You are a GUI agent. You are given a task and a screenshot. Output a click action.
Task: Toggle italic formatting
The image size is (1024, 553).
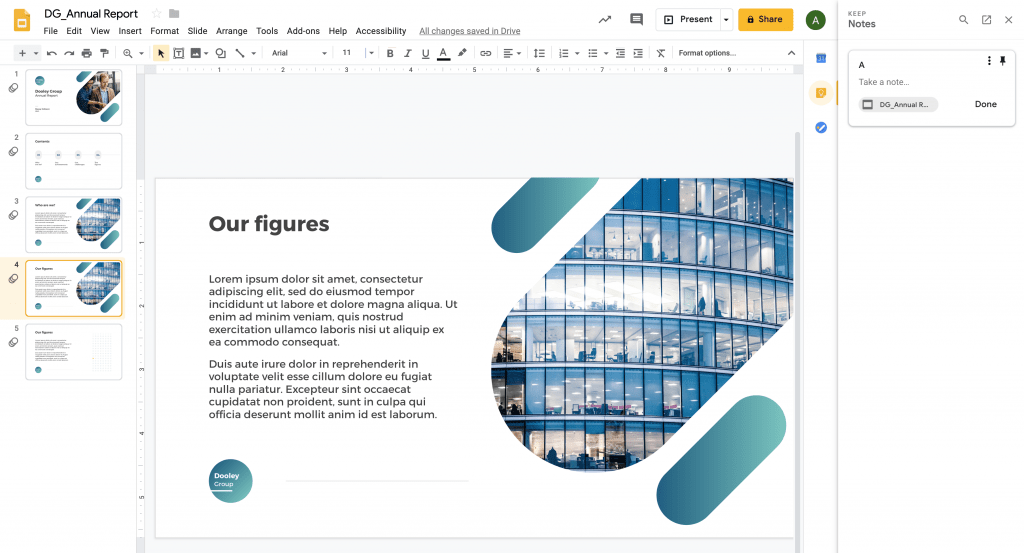[x=408, y=53]
